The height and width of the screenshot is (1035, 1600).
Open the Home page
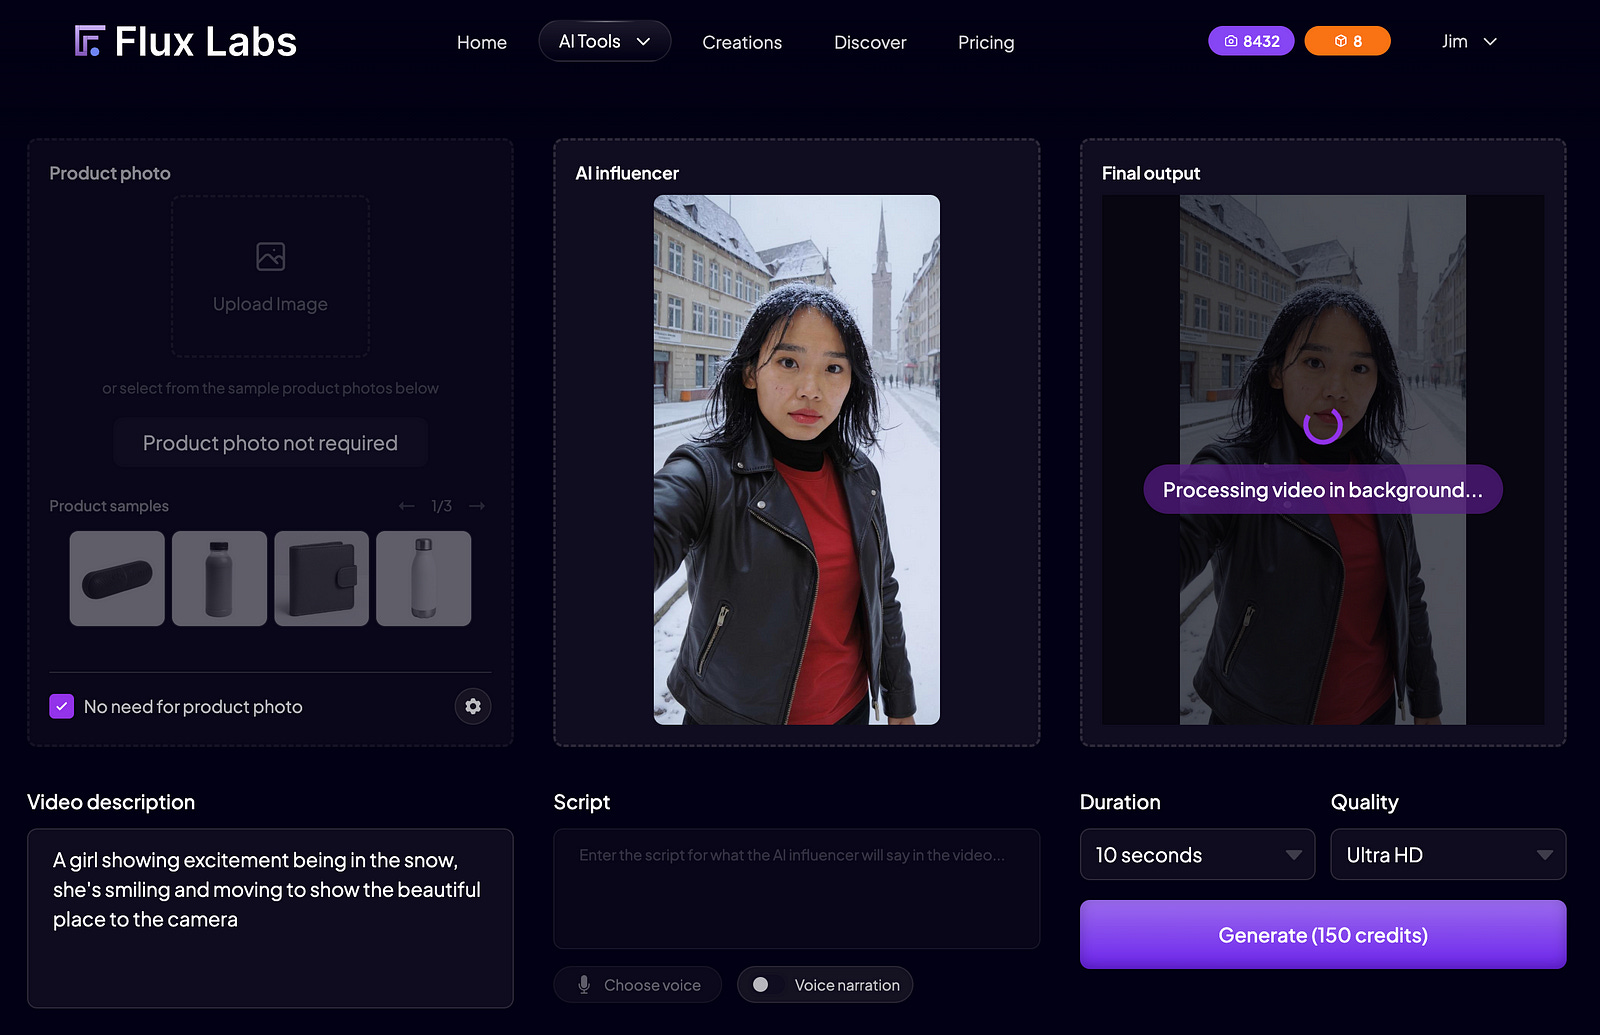(481, 42)
